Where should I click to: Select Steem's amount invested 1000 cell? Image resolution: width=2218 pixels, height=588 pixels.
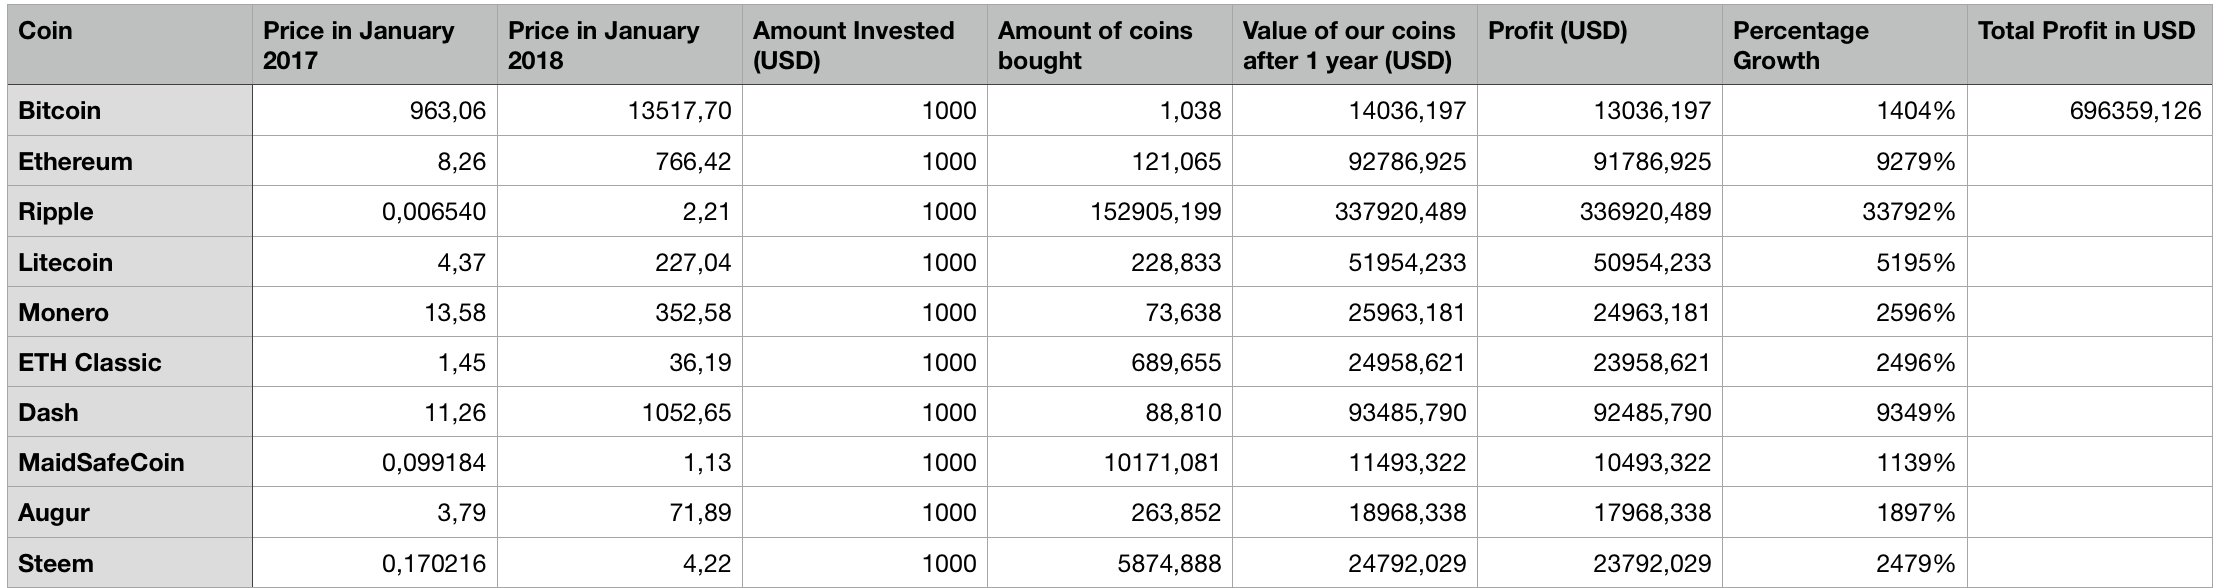[949, 563]
